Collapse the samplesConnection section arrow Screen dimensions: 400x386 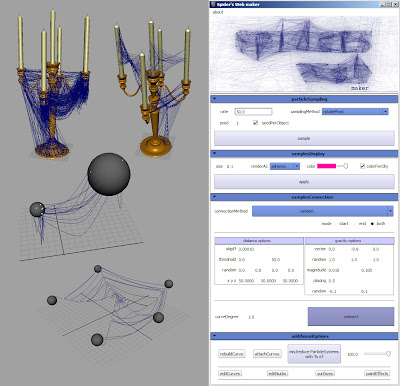214,197
